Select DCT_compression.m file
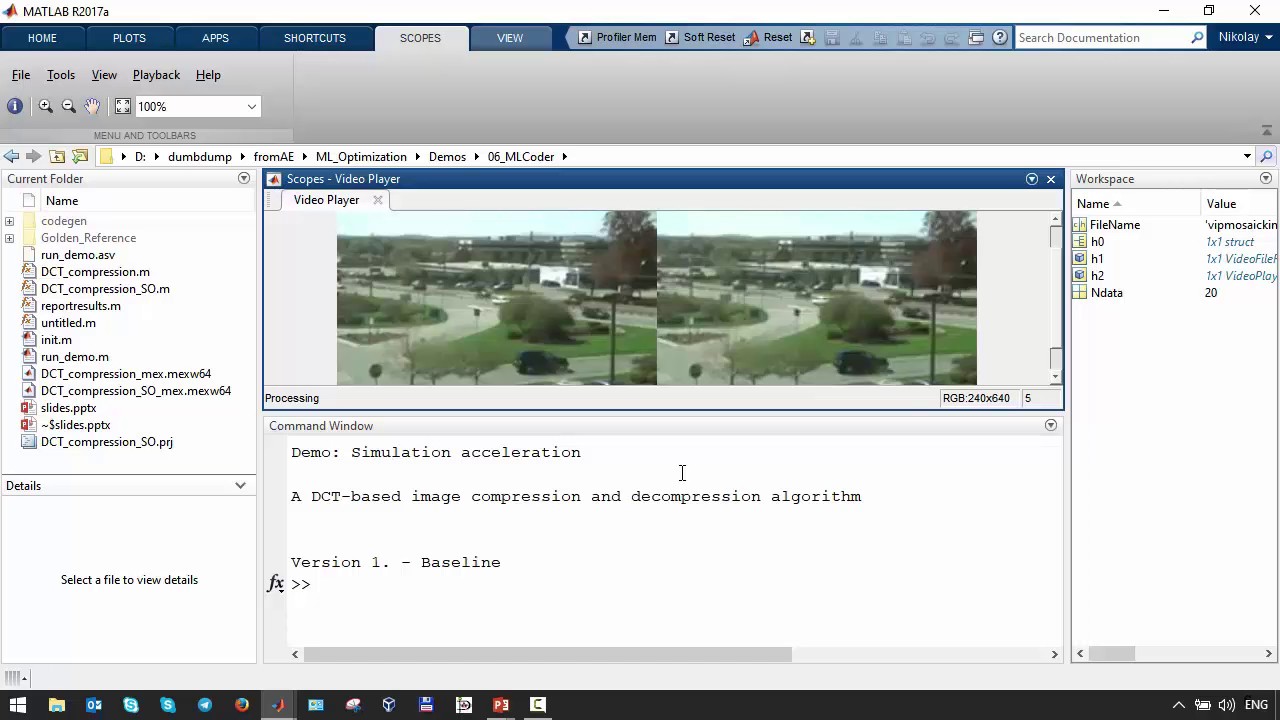 coord(95,272)
